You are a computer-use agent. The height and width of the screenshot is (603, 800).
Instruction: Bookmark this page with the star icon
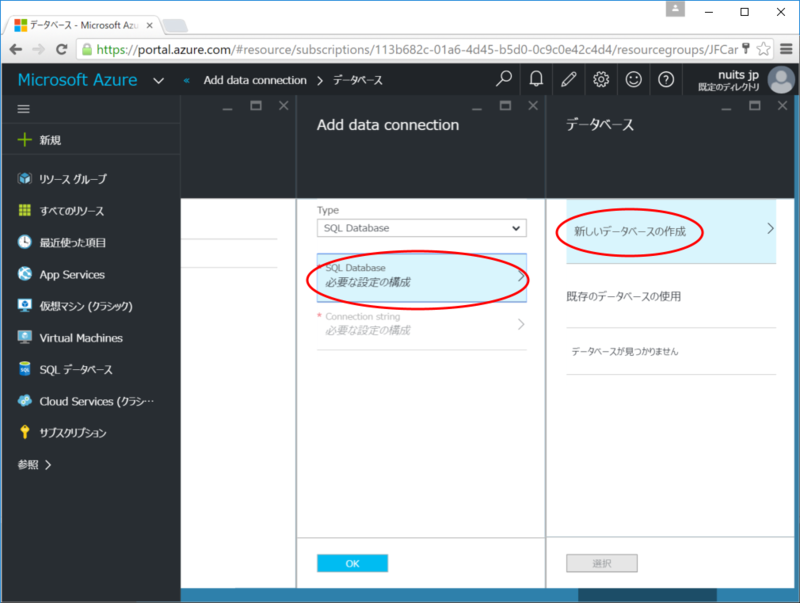763,49
